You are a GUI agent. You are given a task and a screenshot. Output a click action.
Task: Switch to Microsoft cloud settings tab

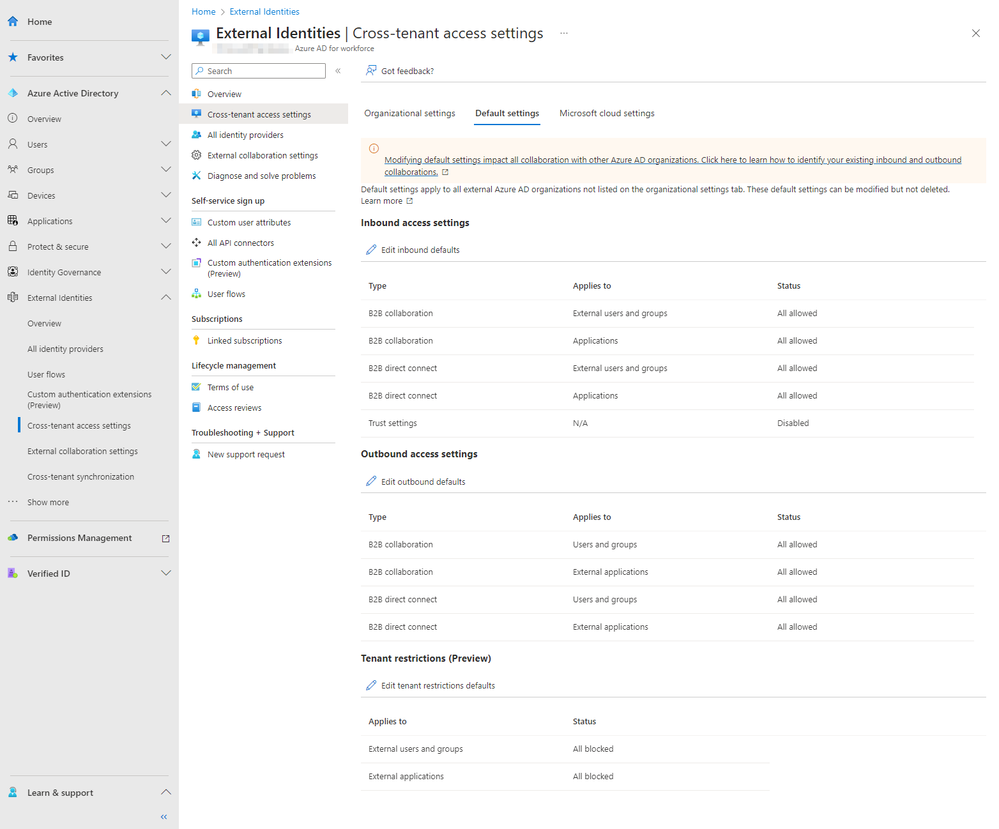point(607,114)
